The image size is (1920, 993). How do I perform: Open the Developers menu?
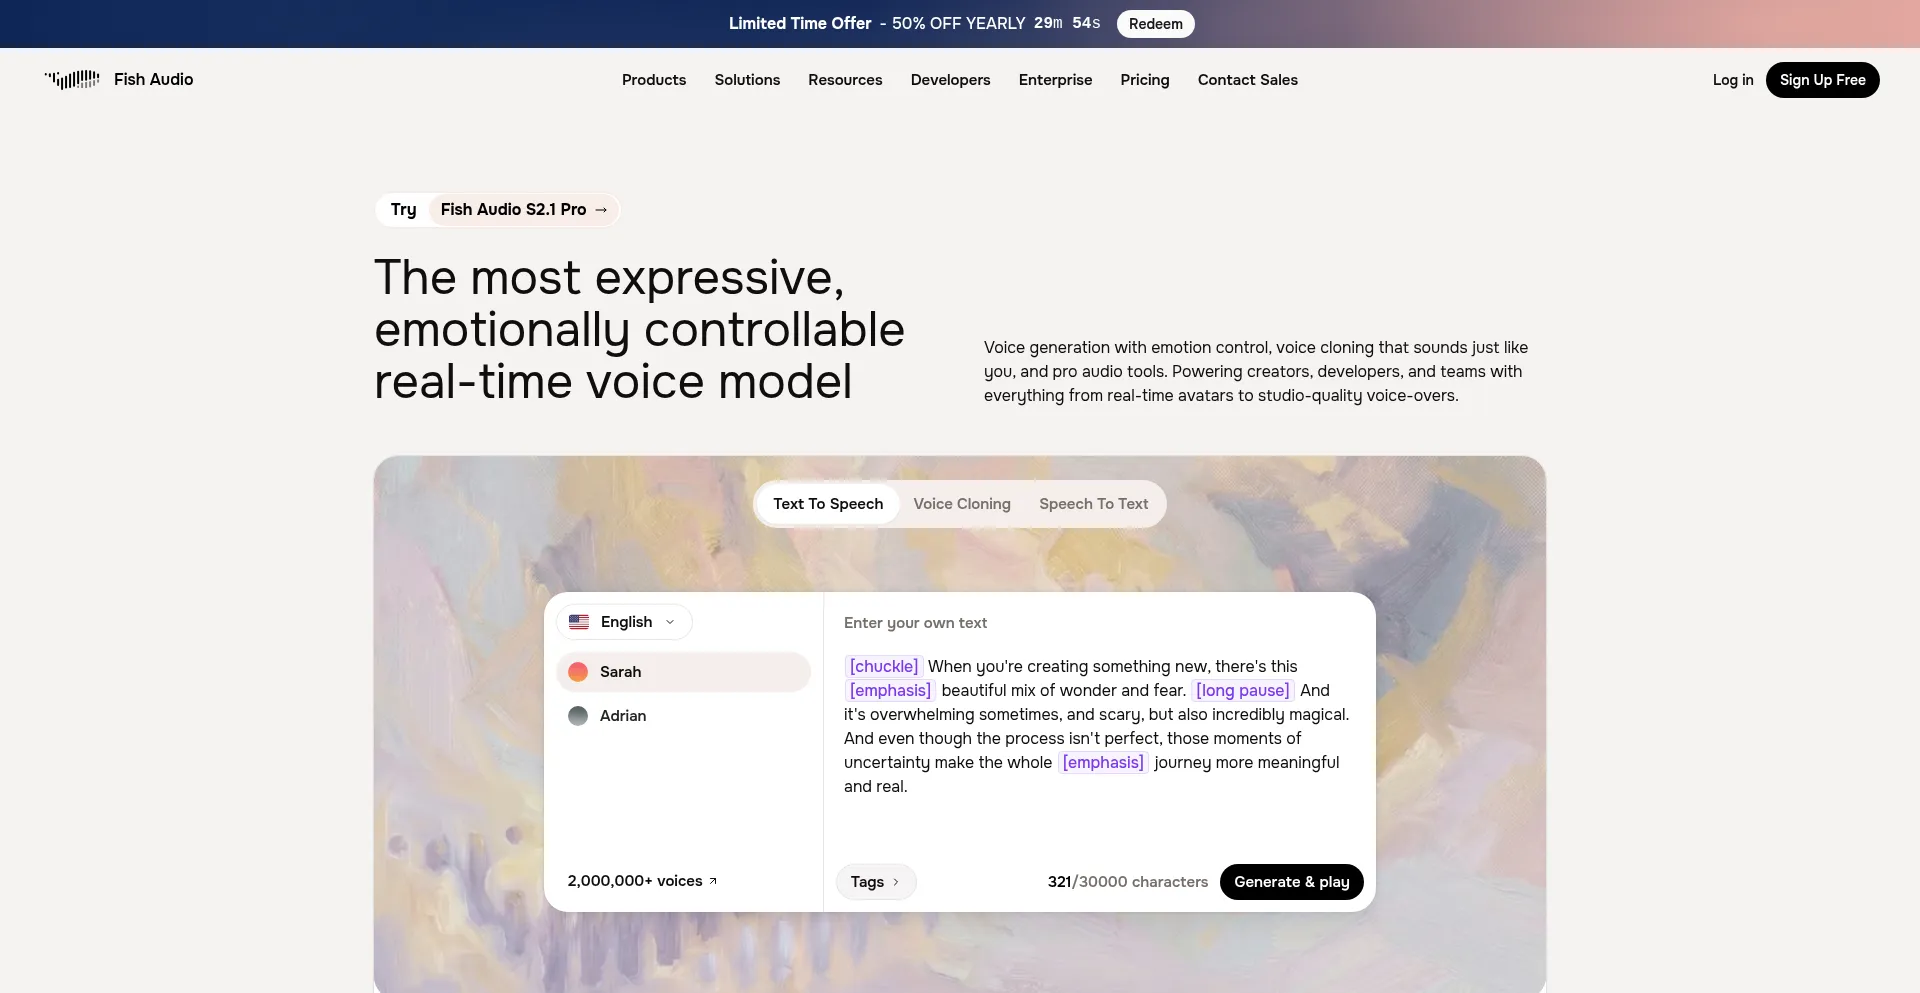click(950, 80)
